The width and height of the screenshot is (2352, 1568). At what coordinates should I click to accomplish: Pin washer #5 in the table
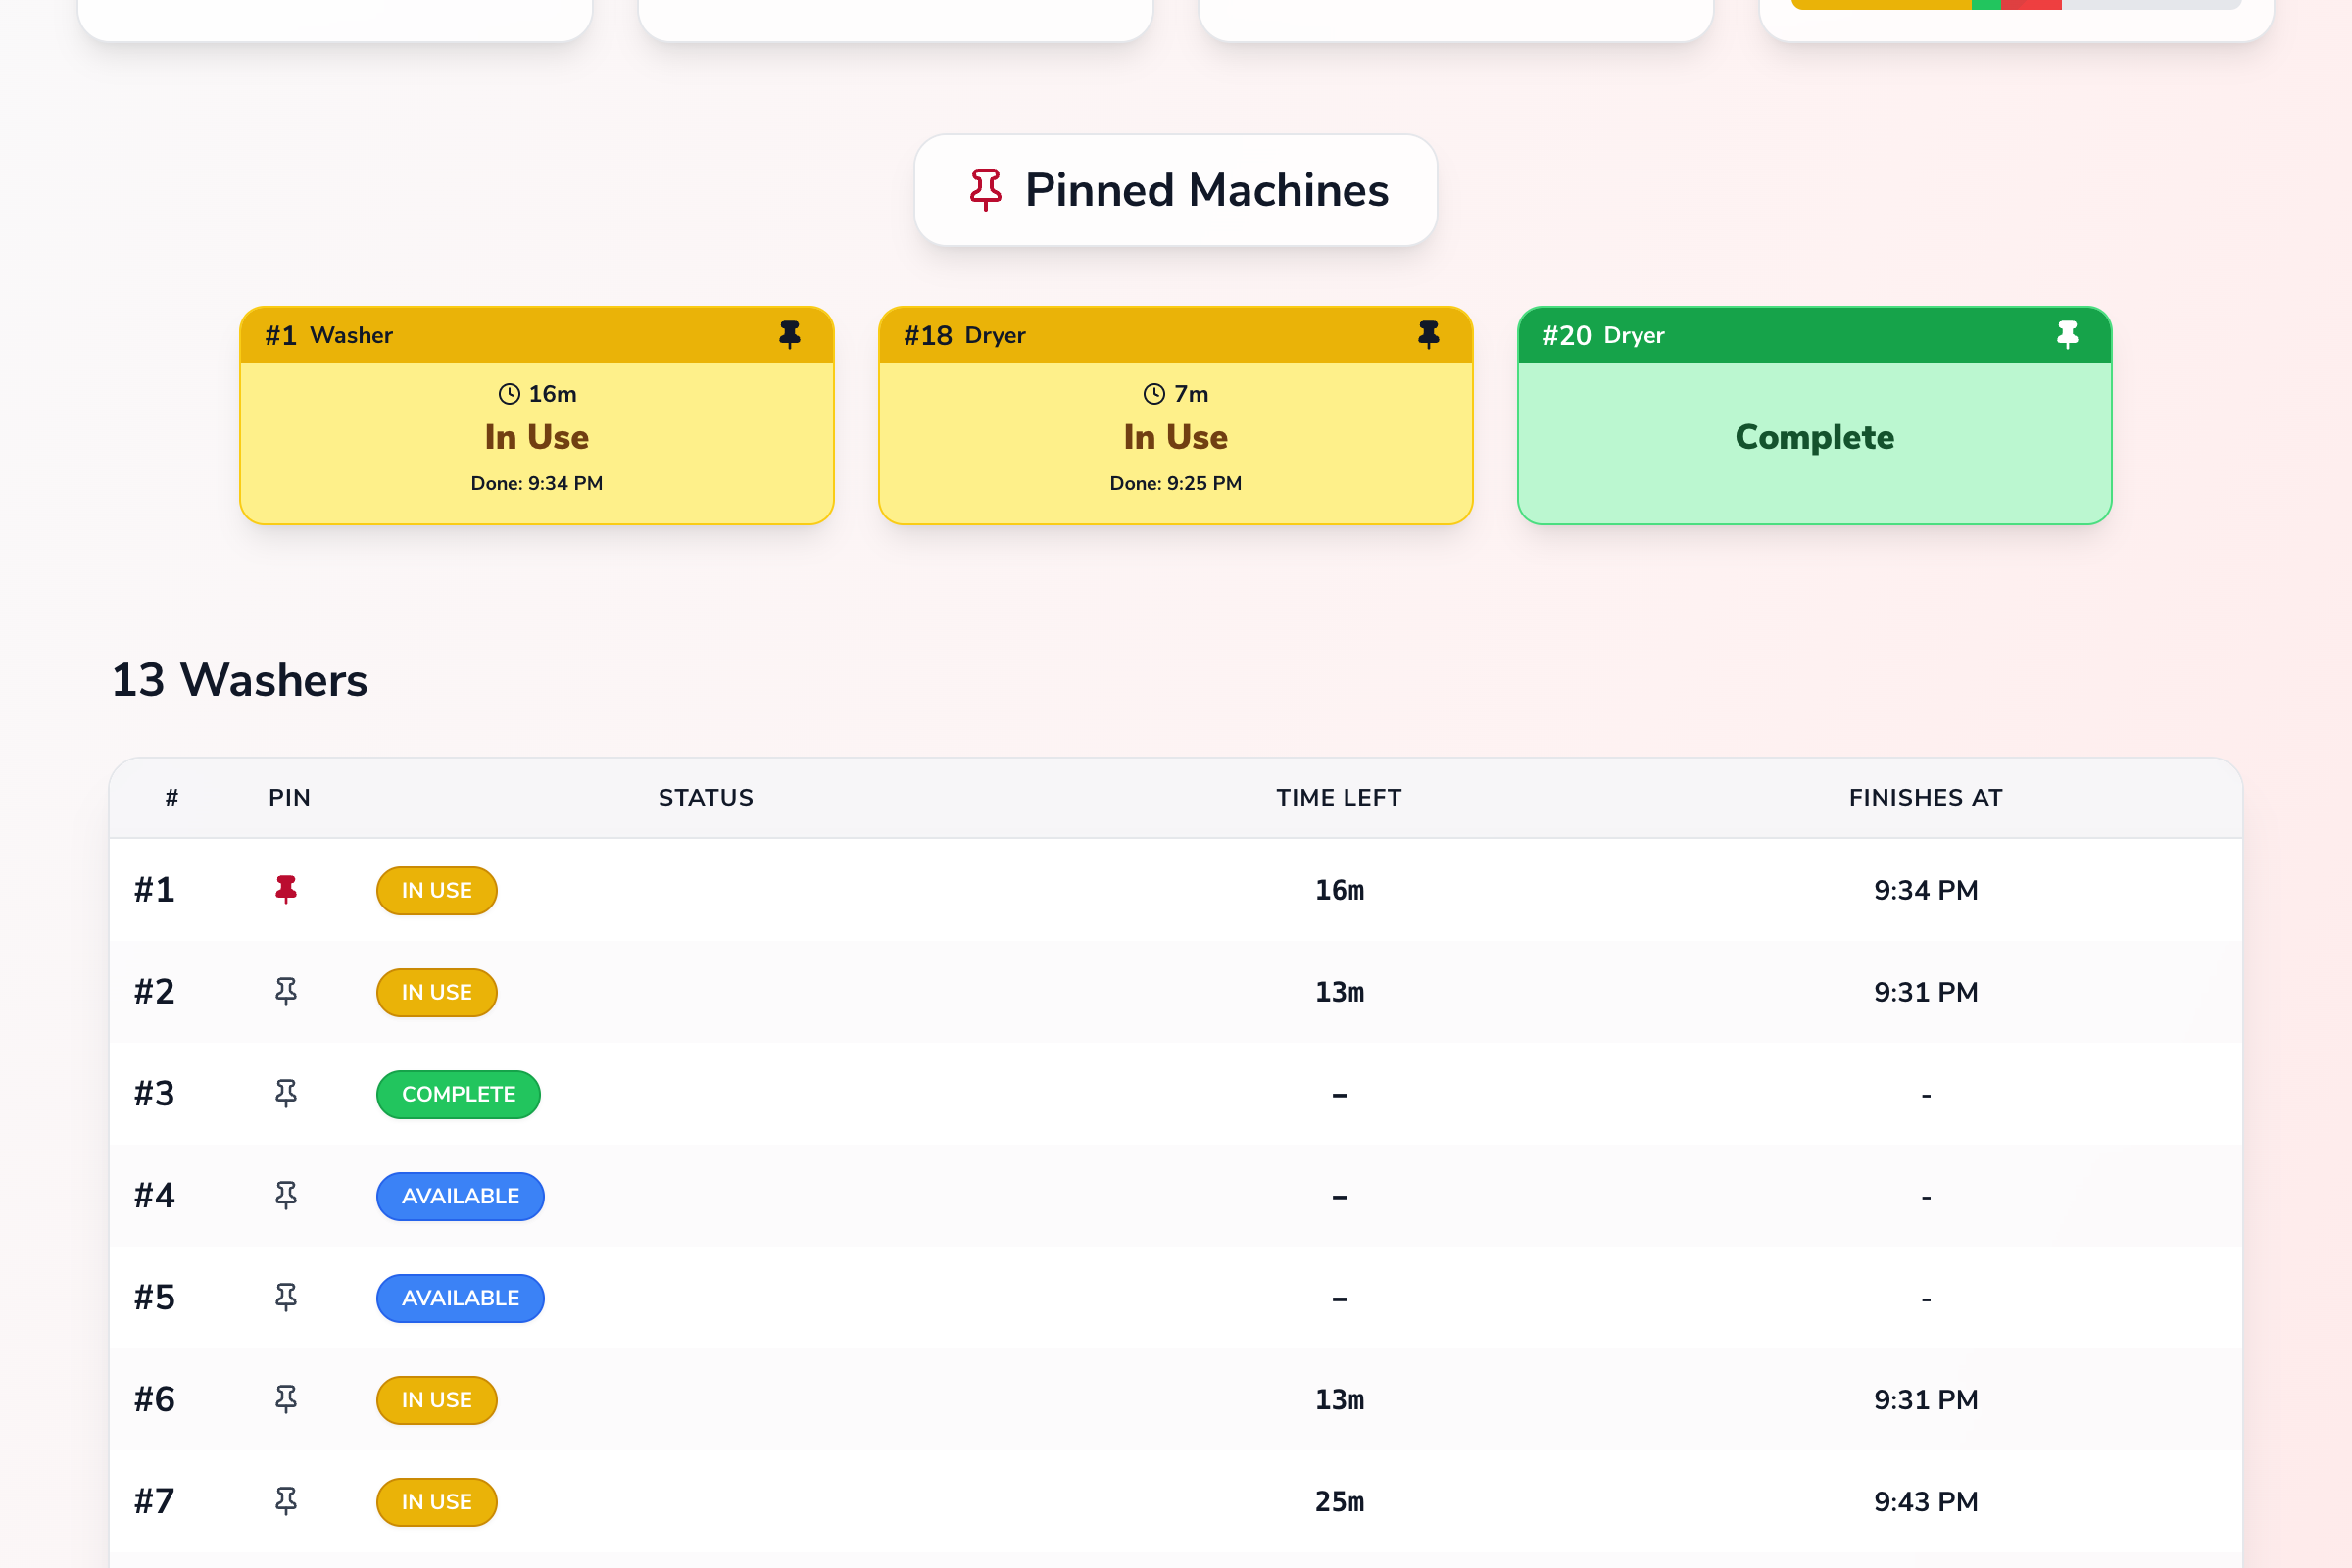click(x=286, y=1297)
